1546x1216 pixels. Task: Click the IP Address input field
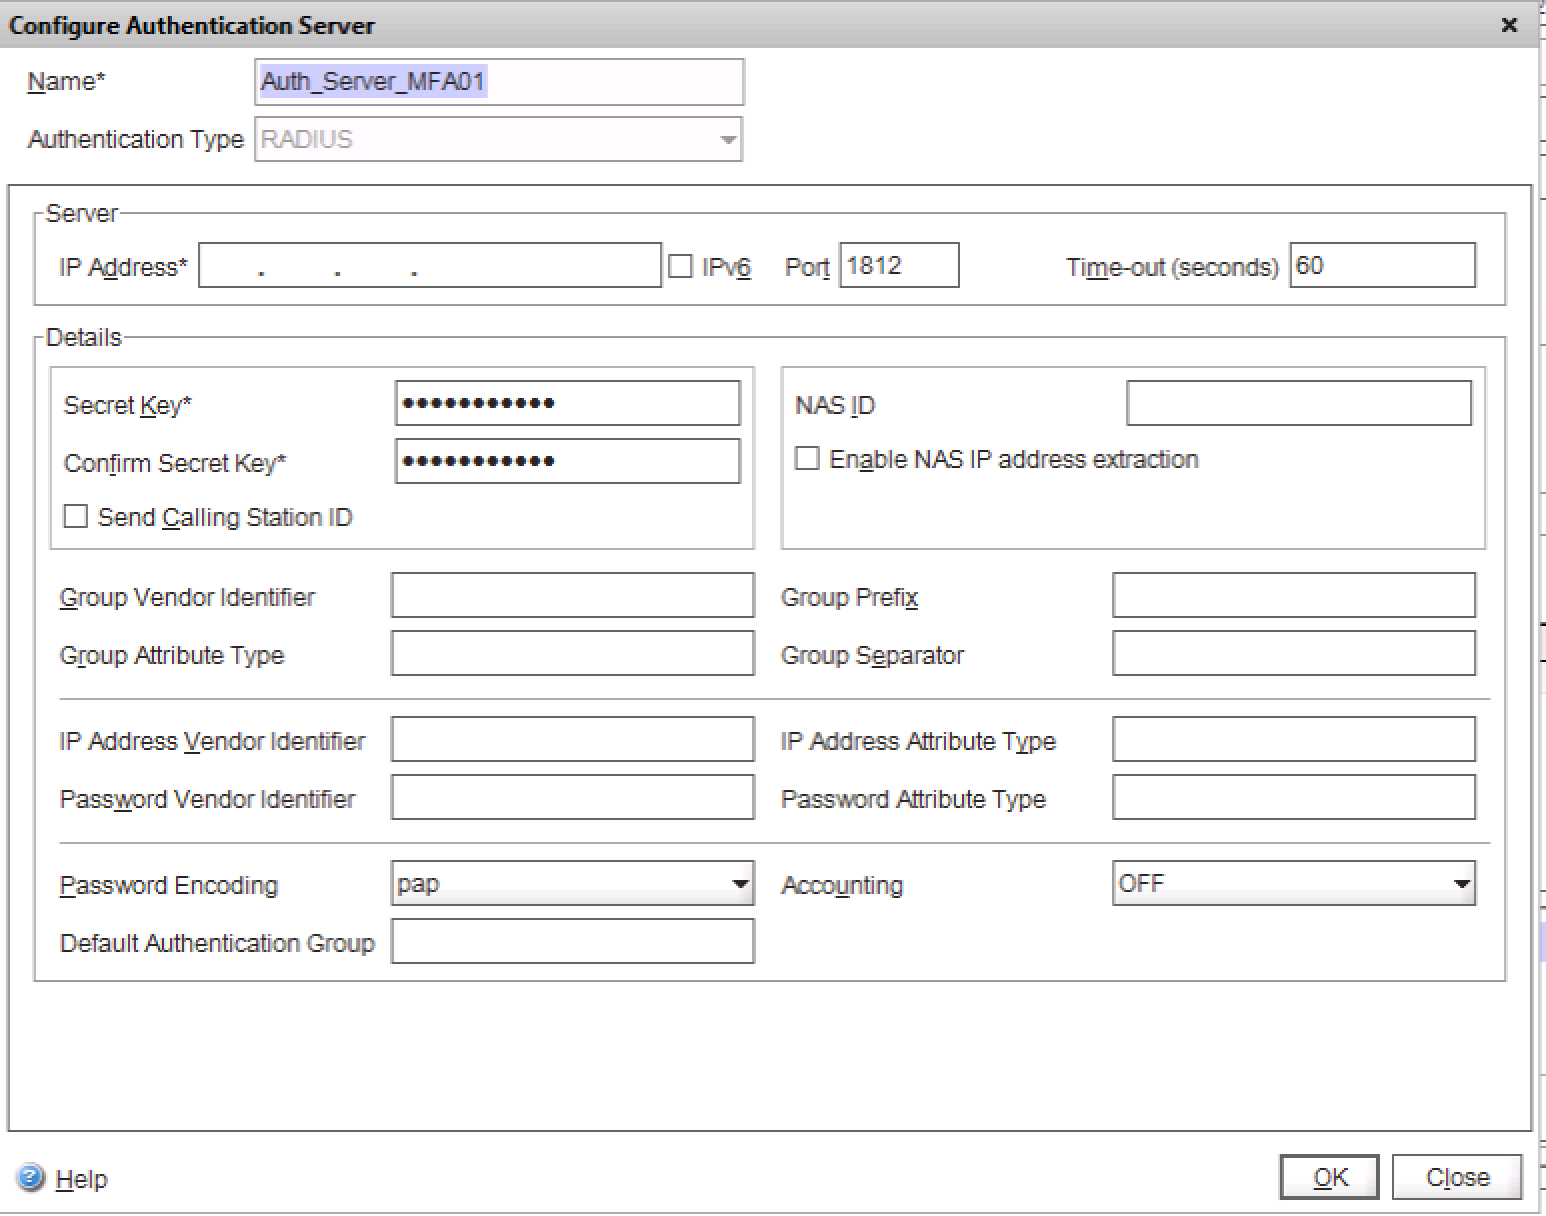[430, 265]
